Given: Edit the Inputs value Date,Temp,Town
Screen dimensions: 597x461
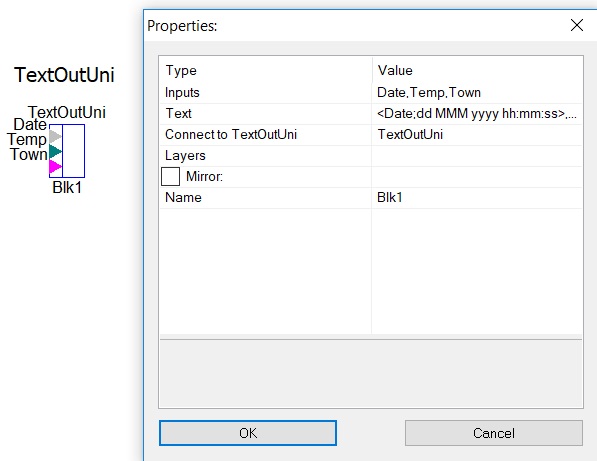Looking at the screenshot, I should pyautogui.click(x=477, y=93).
